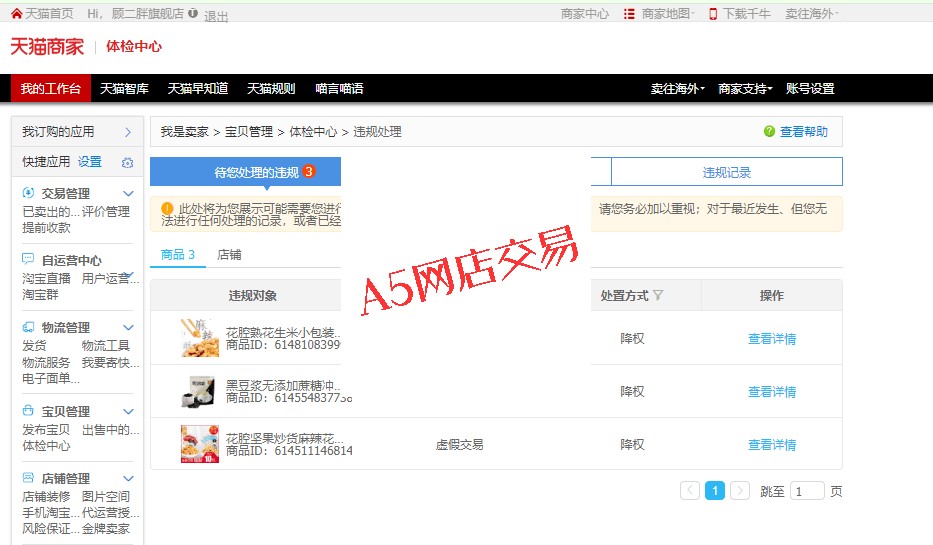Viewport: 933px width, 545px height.
Task: Go to next page arrow
Action: 740,490
